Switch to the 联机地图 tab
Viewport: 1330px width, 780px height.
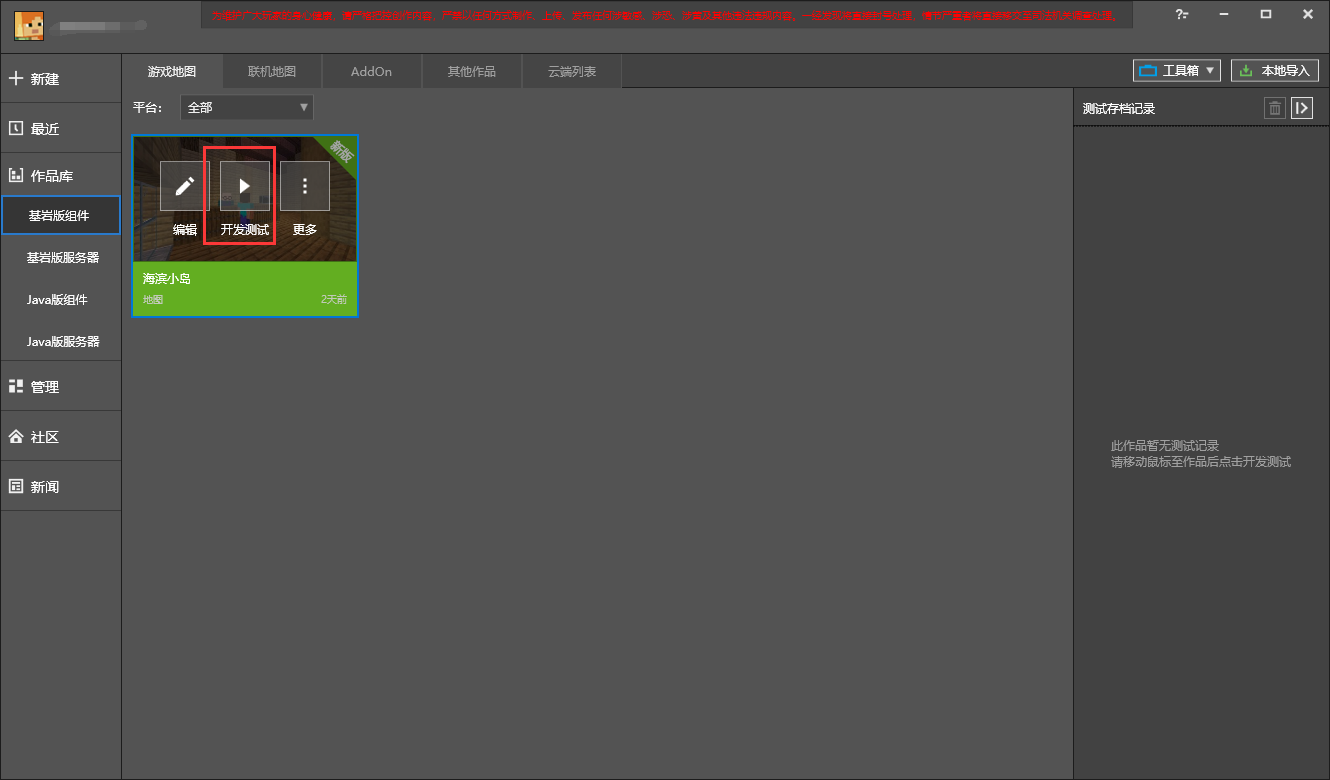pyautogui.click(x=272, y=71)
